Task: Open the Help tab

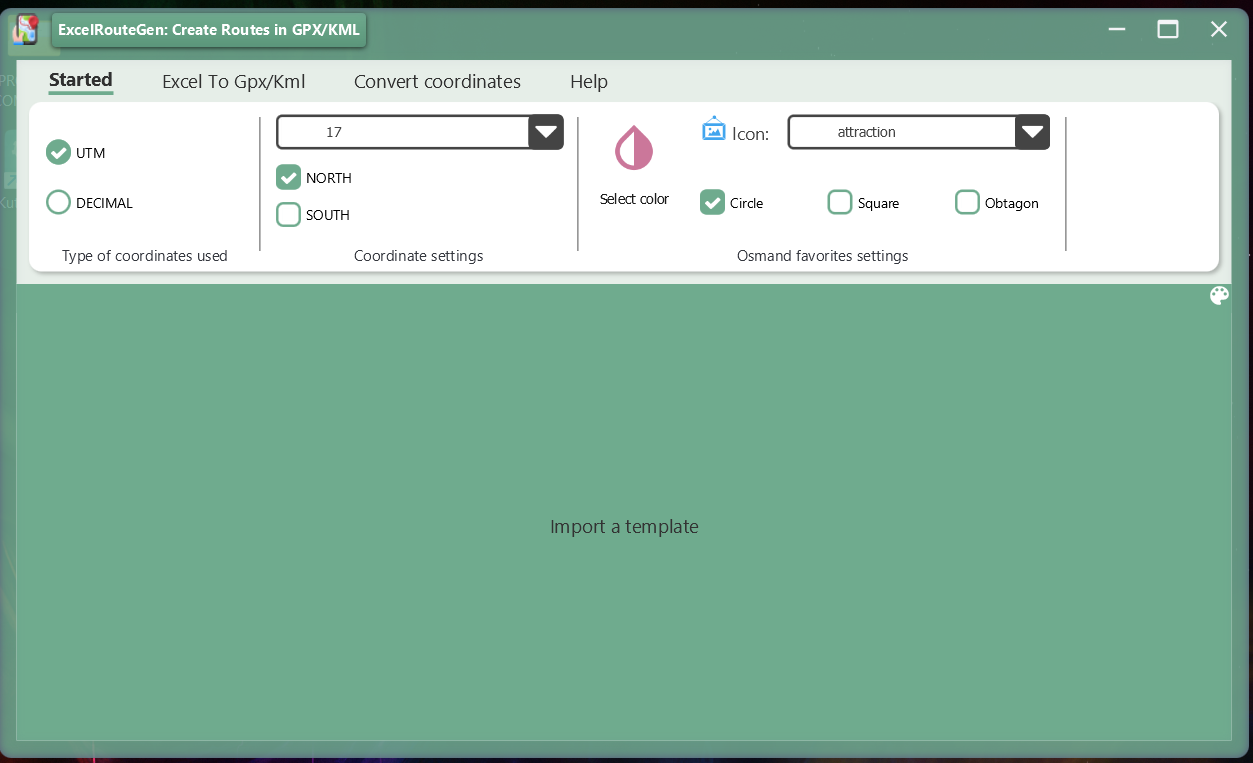Action: tap(589, 81)
